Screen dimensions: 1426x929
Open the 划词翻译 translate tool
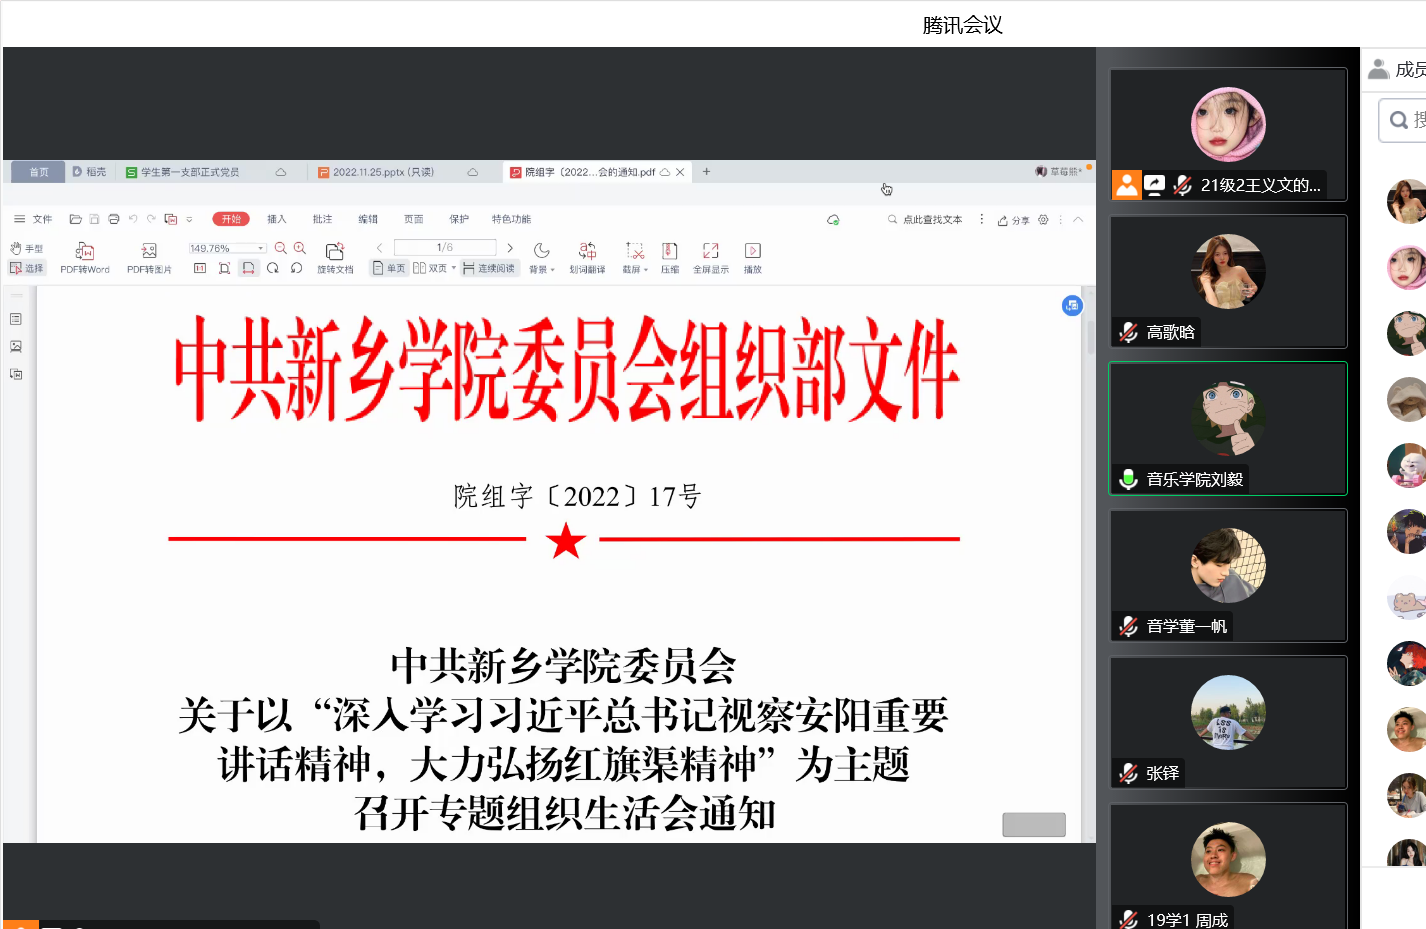pyautogui.click(x=587, y=252)
